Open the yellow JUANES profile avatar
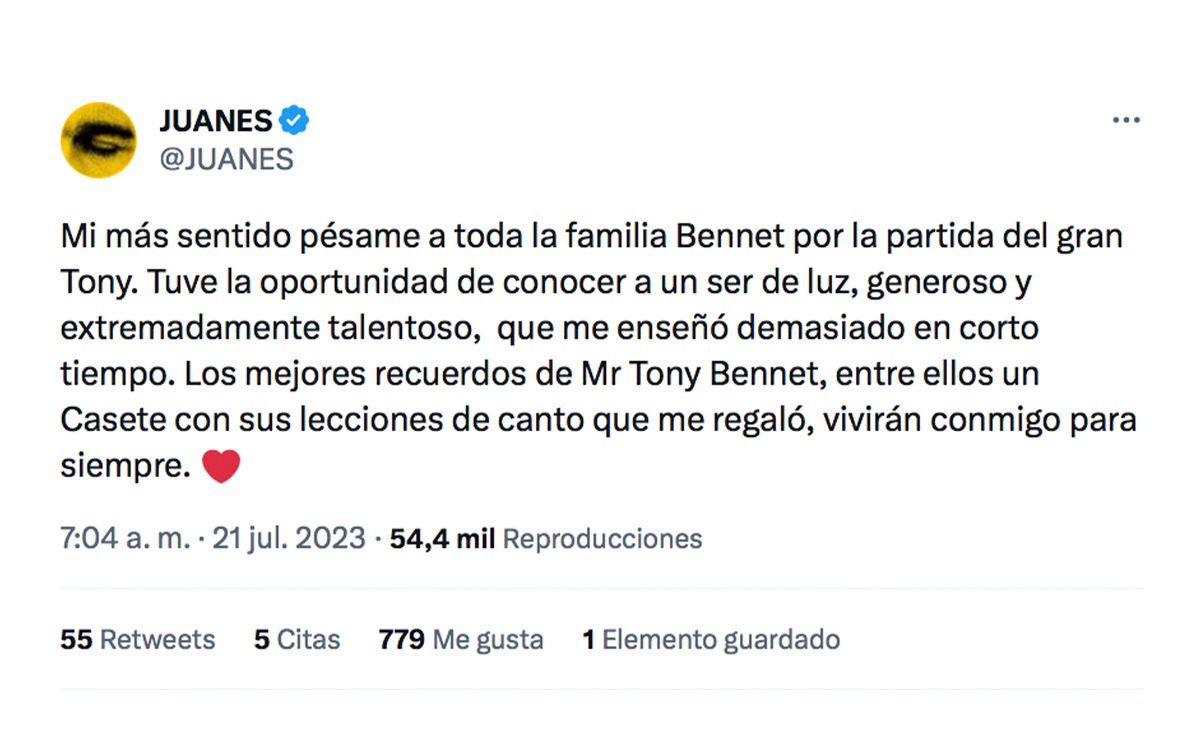 pyautogui.click(x=98, y=140)
